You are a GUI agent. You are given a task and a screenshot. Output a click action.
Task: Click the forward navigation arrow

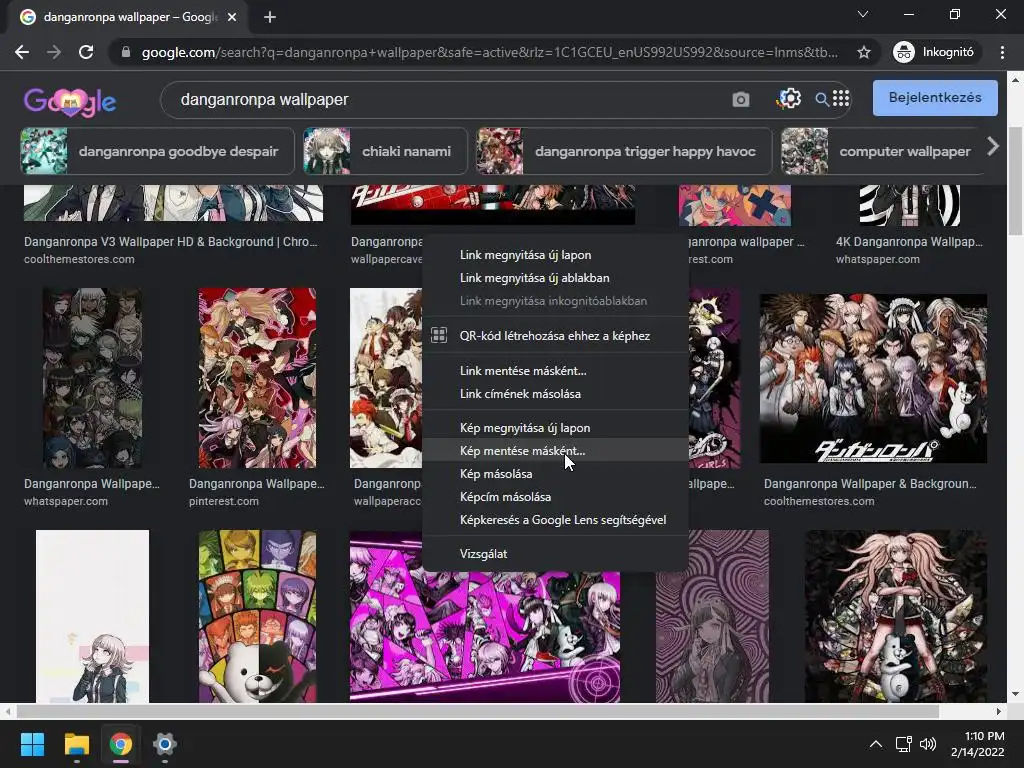click(54, 52)
